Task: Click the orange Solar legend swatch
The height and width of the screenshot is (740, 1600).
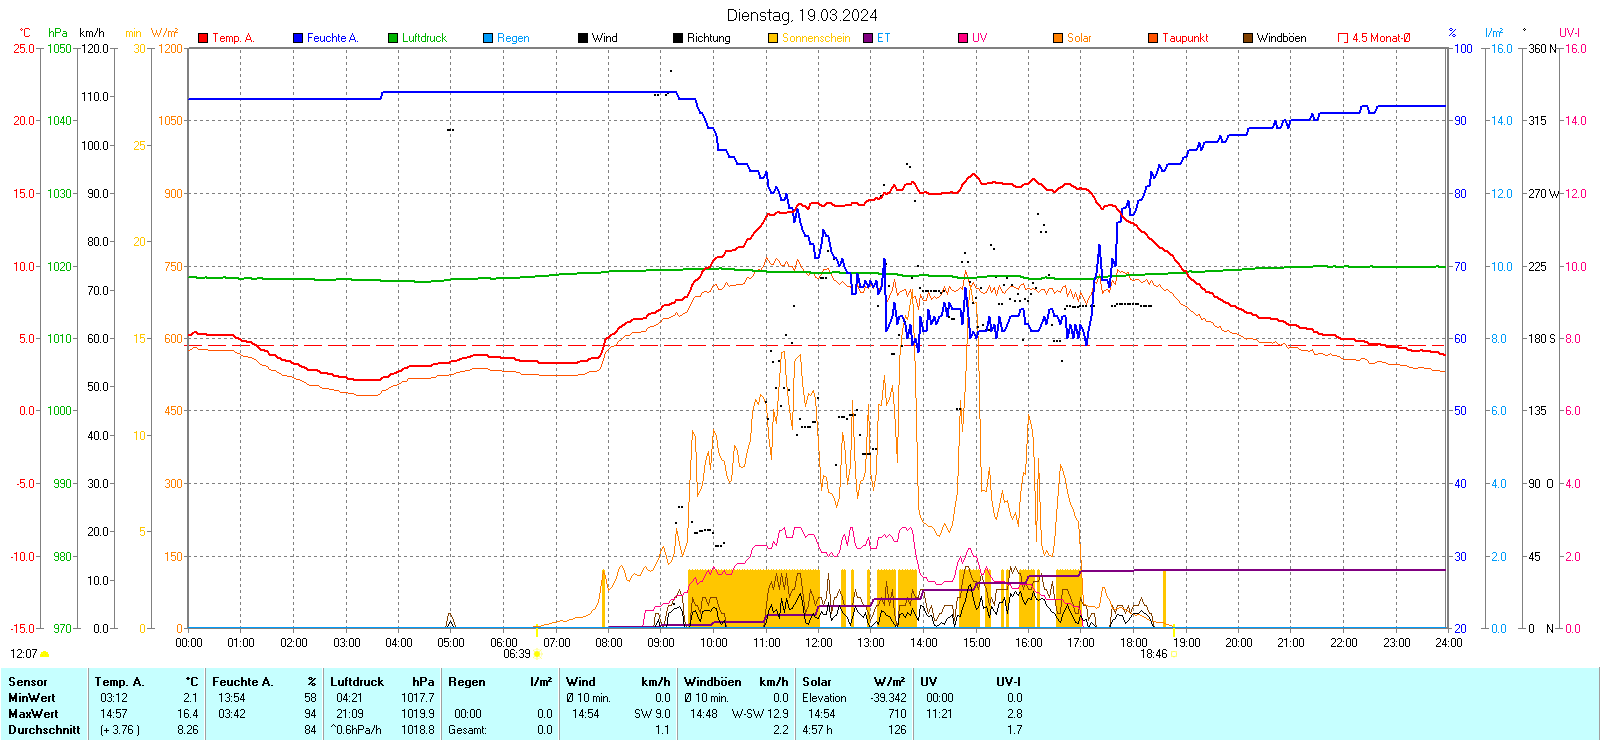Action: [1058, 38]
